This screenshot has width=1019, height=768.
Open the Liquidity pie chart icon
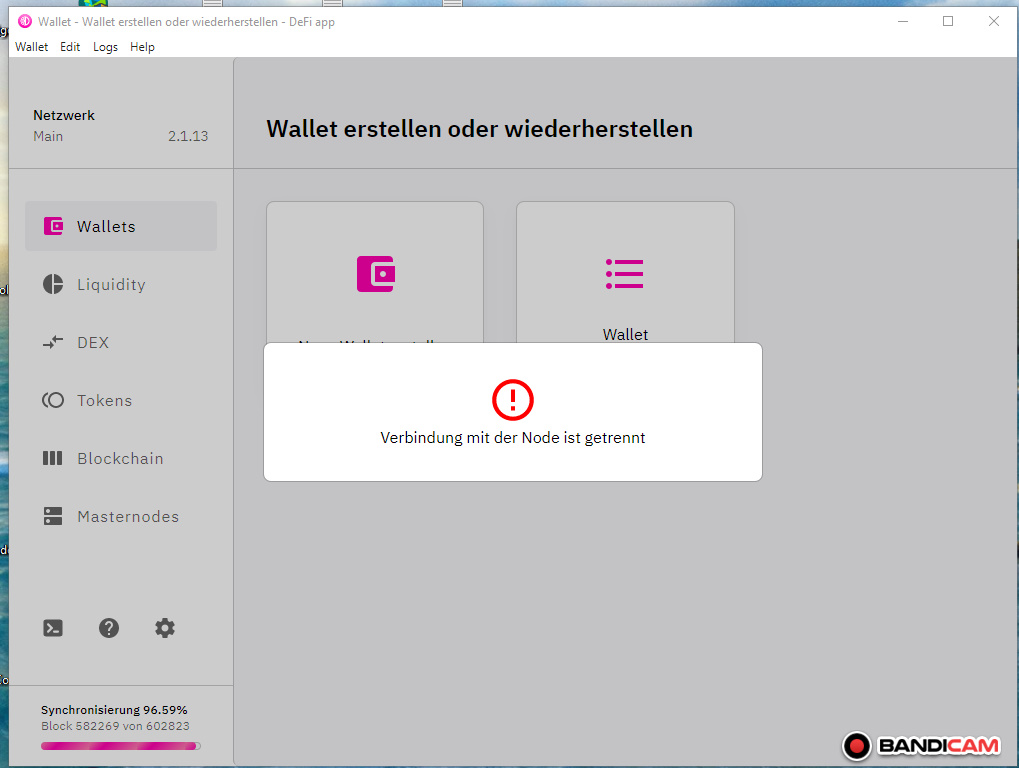point(53,285)
